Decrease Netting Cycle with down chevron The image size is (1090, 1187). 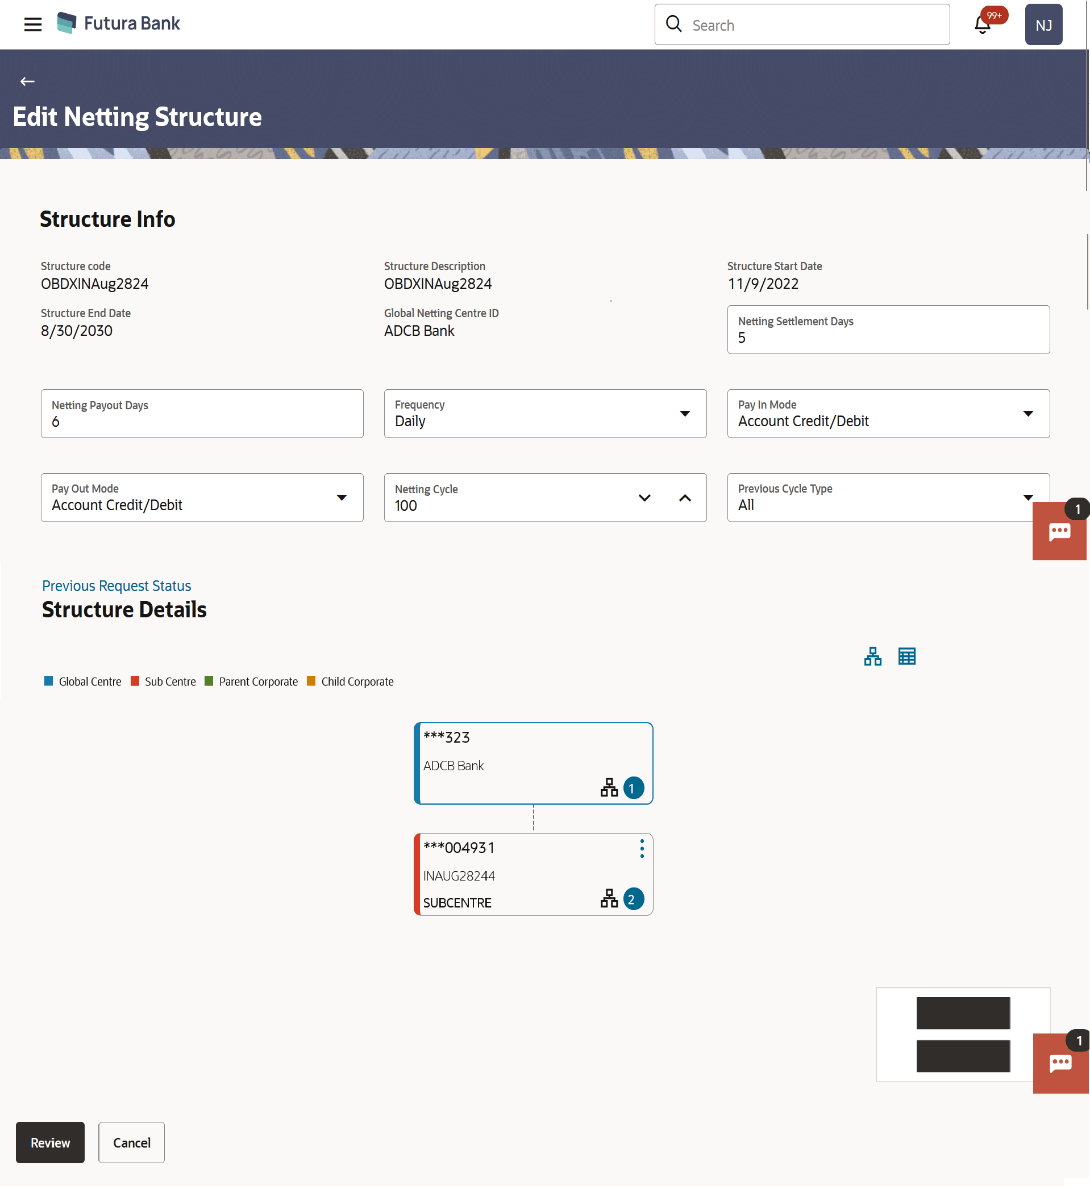644,498
